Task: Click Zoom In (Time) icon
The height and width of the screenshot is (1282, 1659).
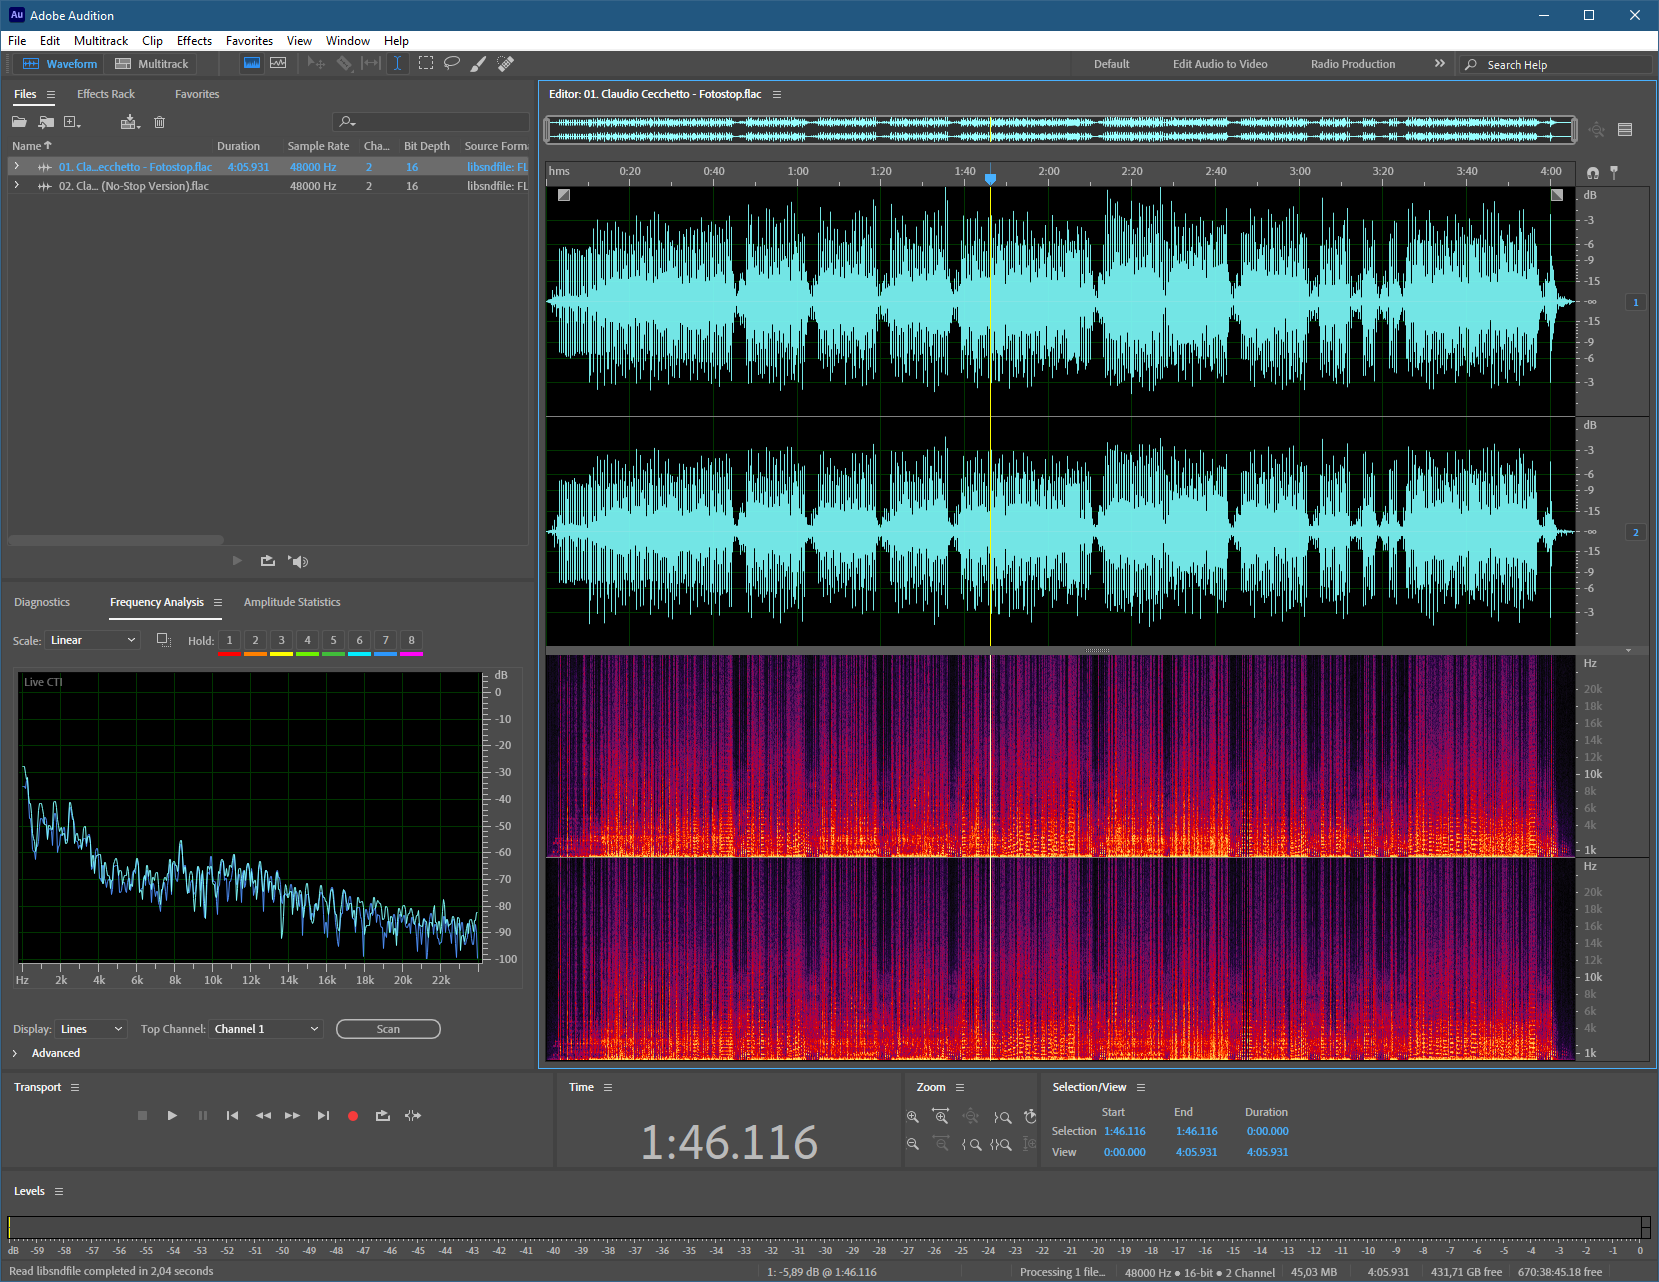Action: [941, 1116]
